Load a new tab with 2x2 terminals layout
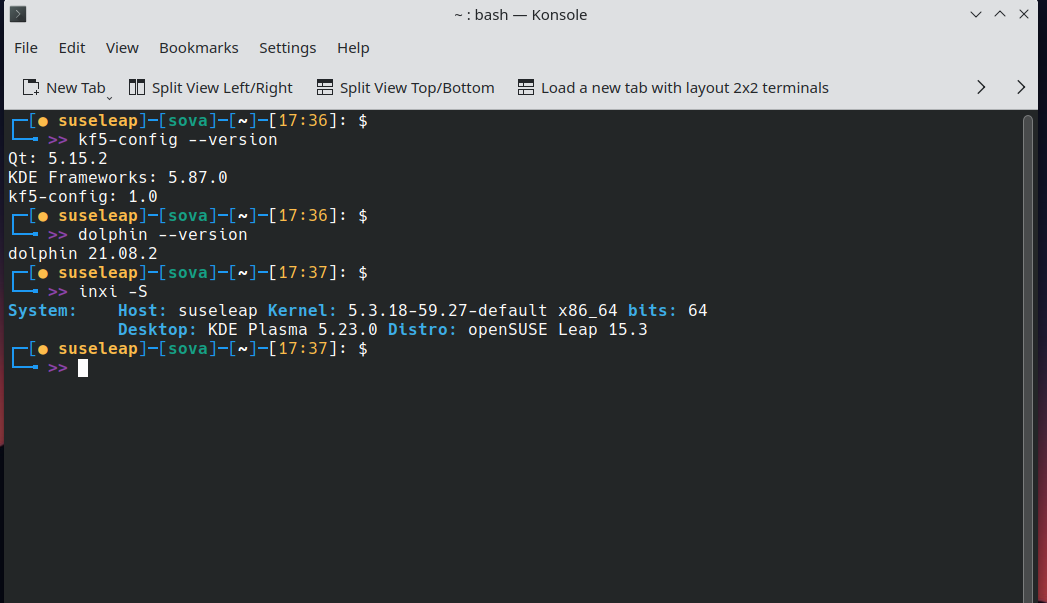This screenshot has height=603, width=1047. point(673,87)
